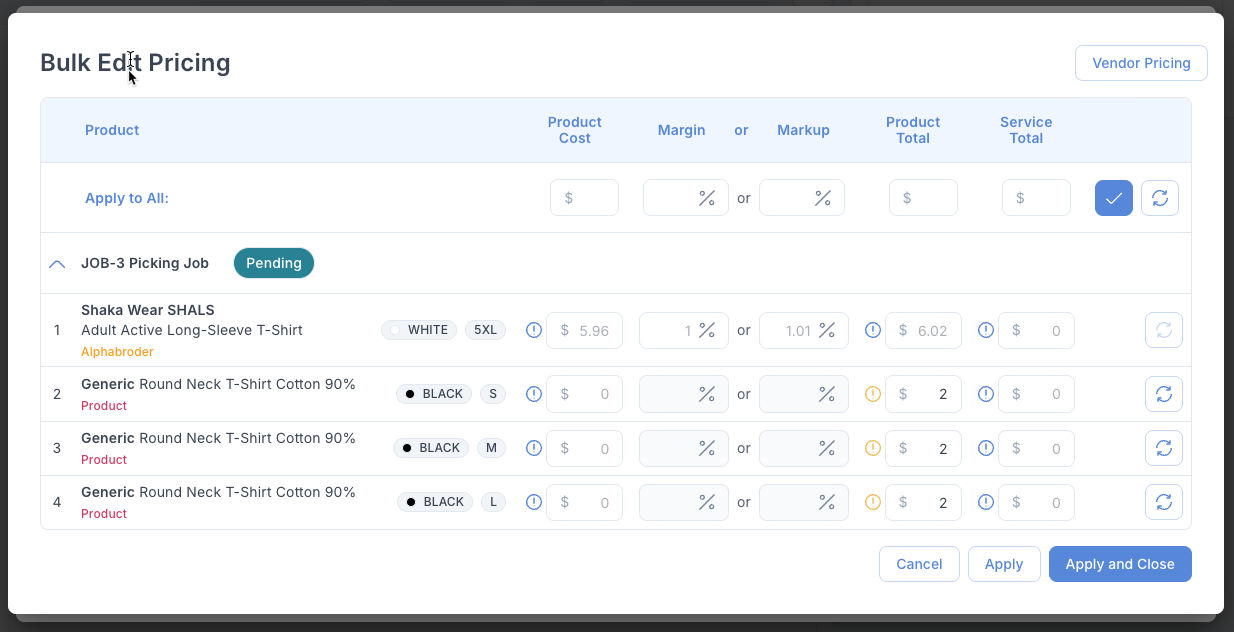1234x632 pixels.
Task: Click the orange warning icon on row 3
Action: coord(873,448)
